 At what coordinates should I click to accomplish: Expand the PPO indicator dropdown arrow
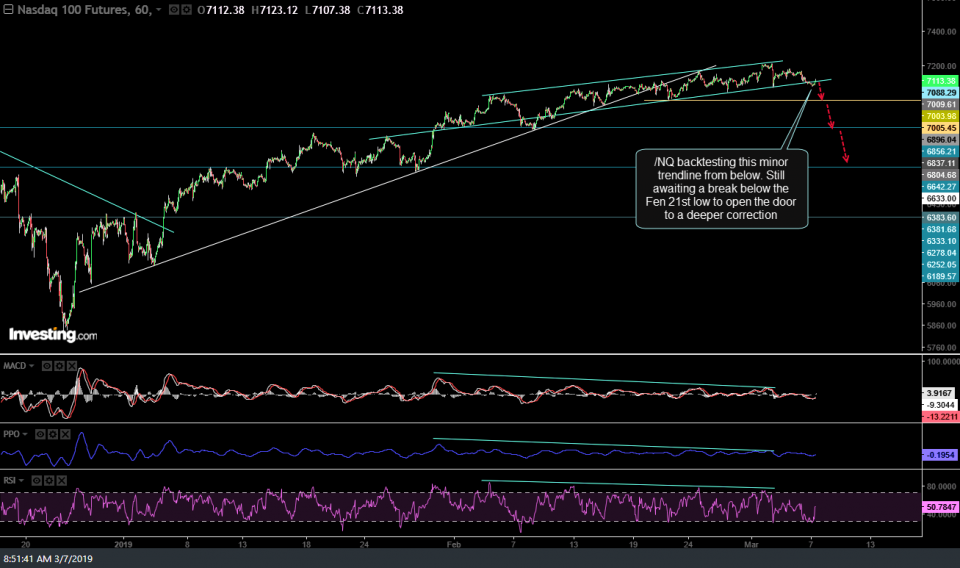click(25, 434)
